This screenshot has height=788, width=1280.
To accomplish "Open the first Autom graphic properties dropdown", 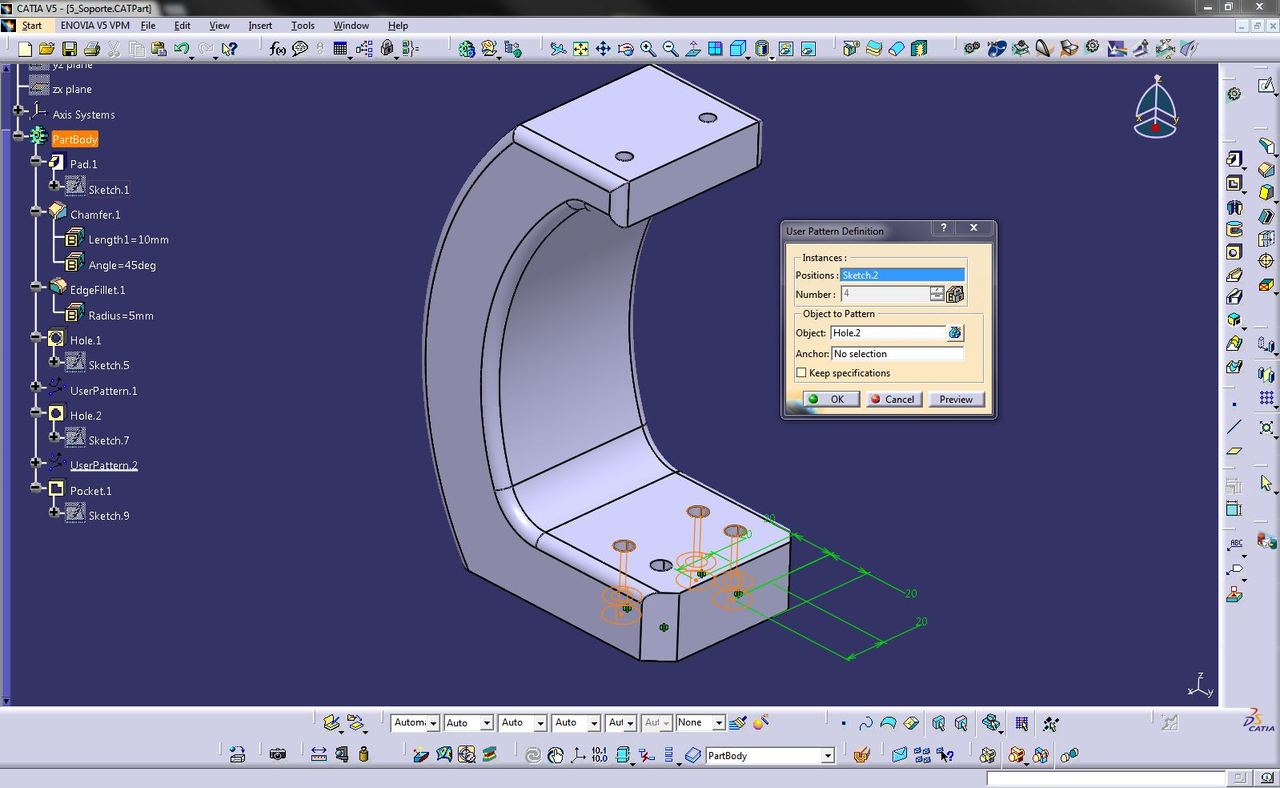I will pyautogui.click(x=433, y=723).
